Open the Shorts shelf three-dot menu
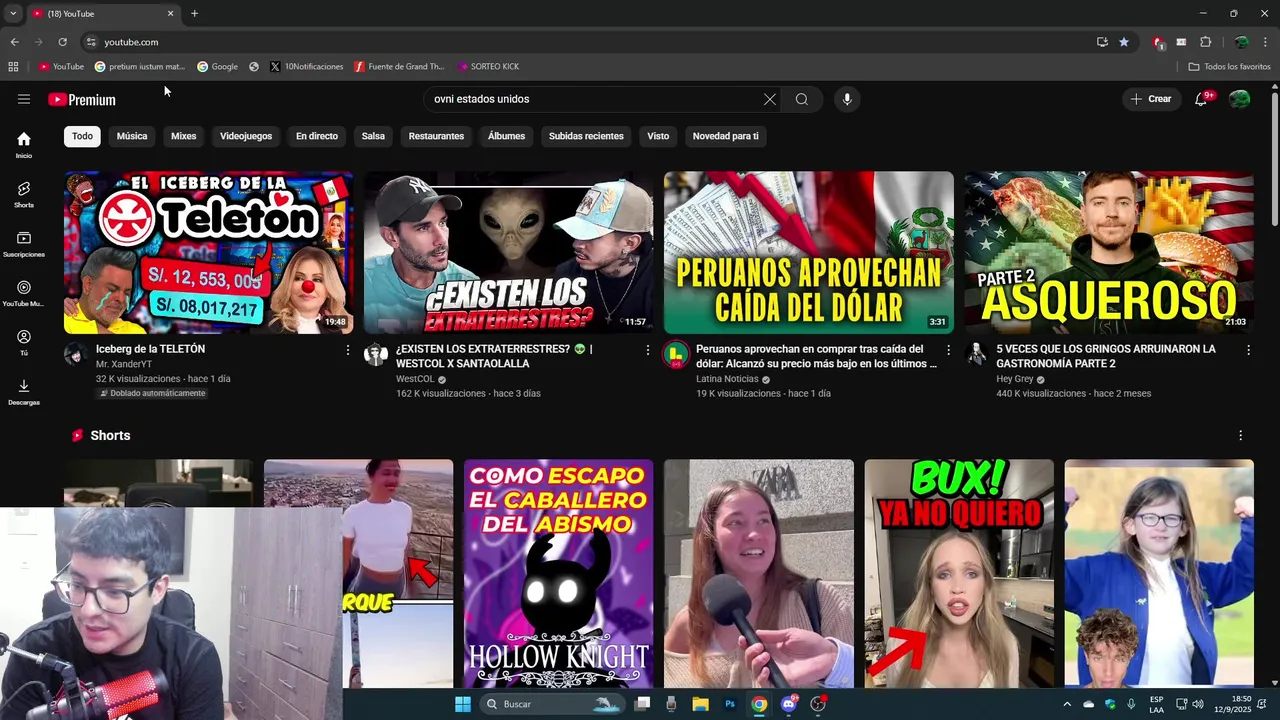Screen dimensions: 1280x720 1241,436
